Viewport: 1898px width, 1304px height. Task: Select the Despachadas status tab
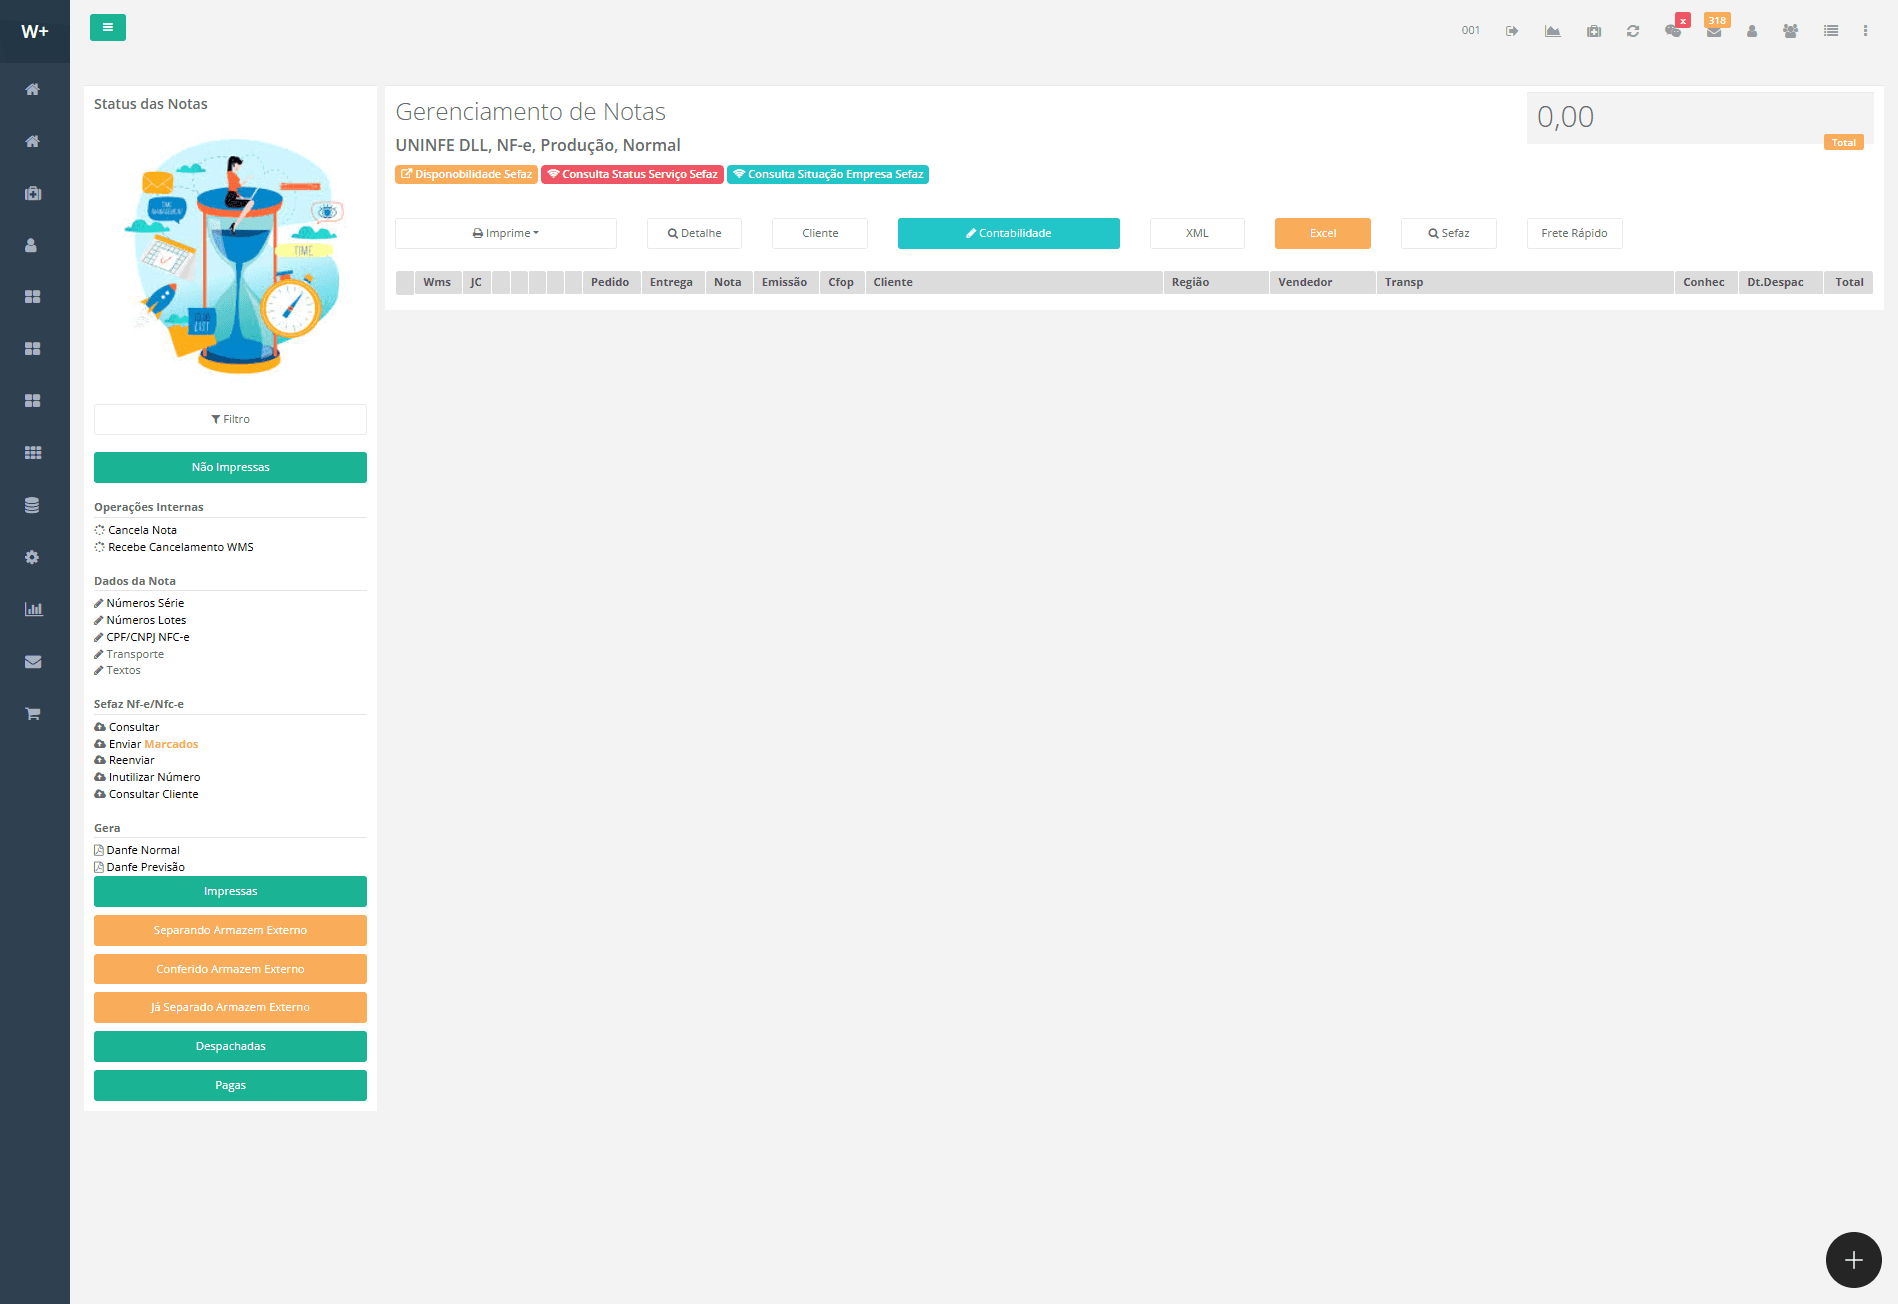(230, 1046)
